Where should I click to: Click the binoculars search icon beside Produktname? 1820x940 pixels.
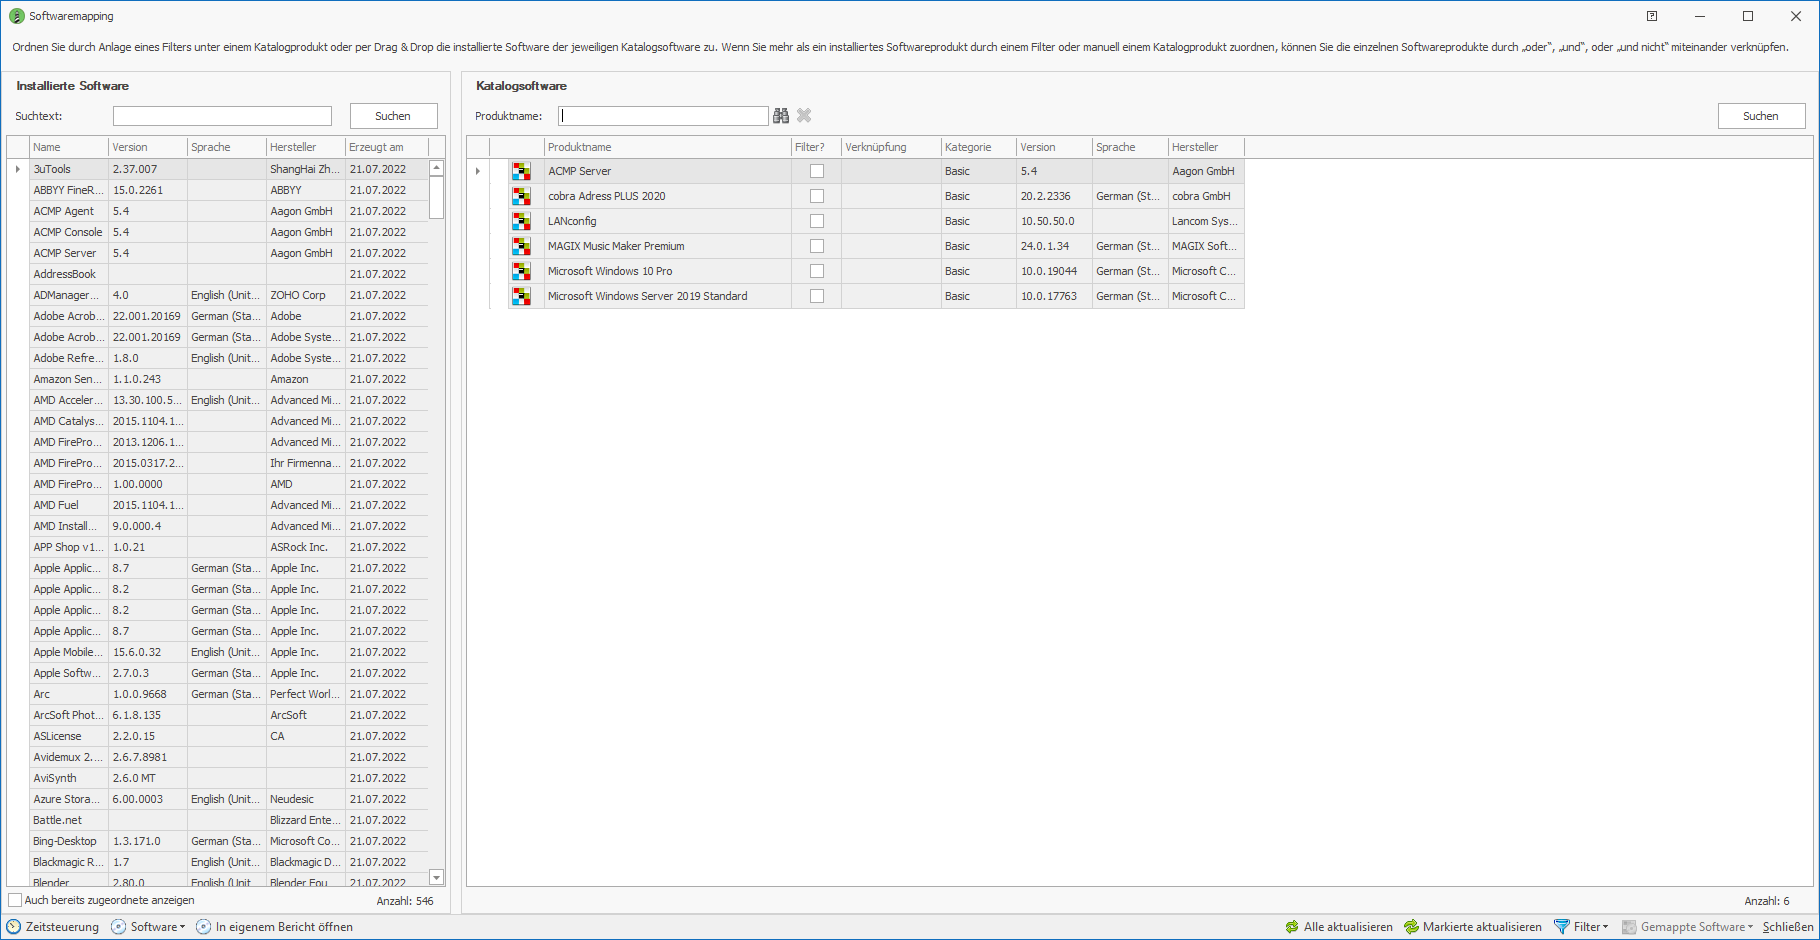click(x=781, y=116)
